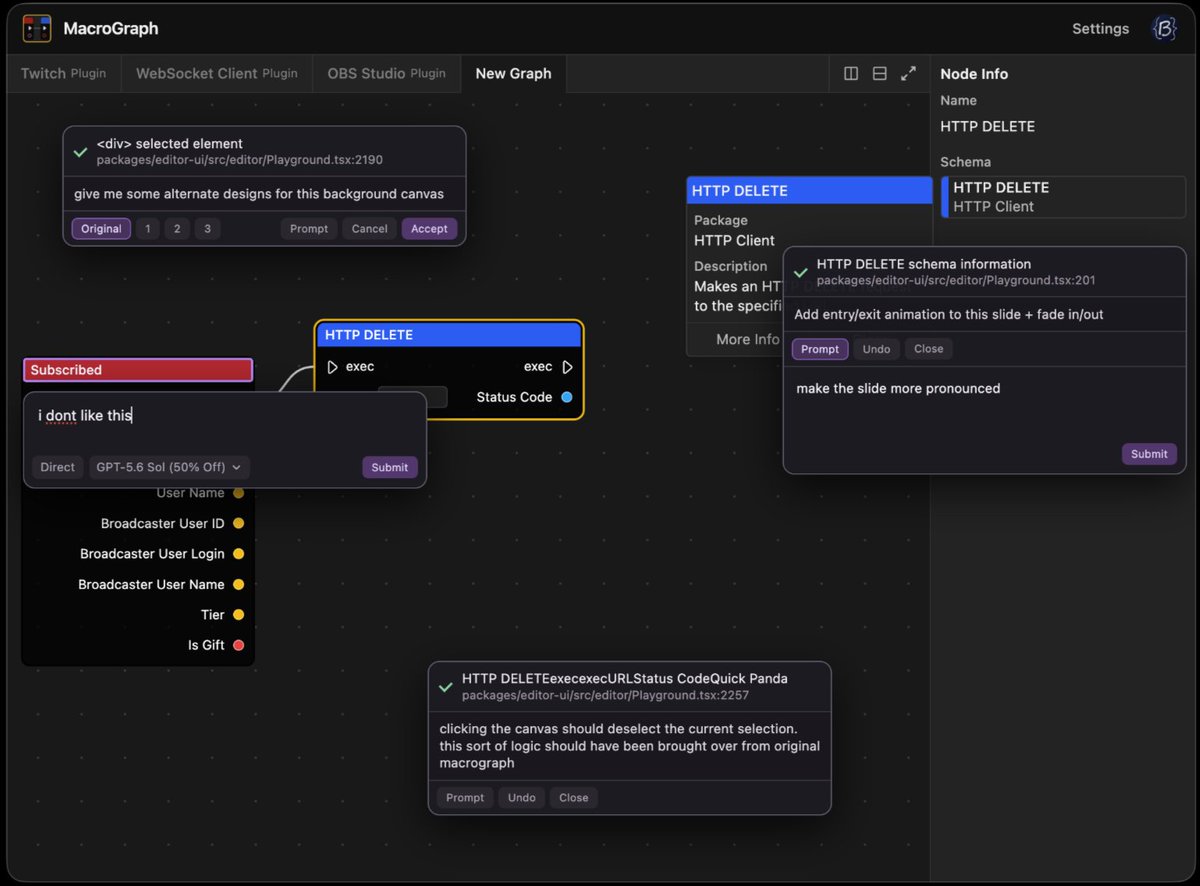Viewport: 1200px width, 886px height.
Task: Click the blue Status Code output pin
Action: (x=567, y=397)
